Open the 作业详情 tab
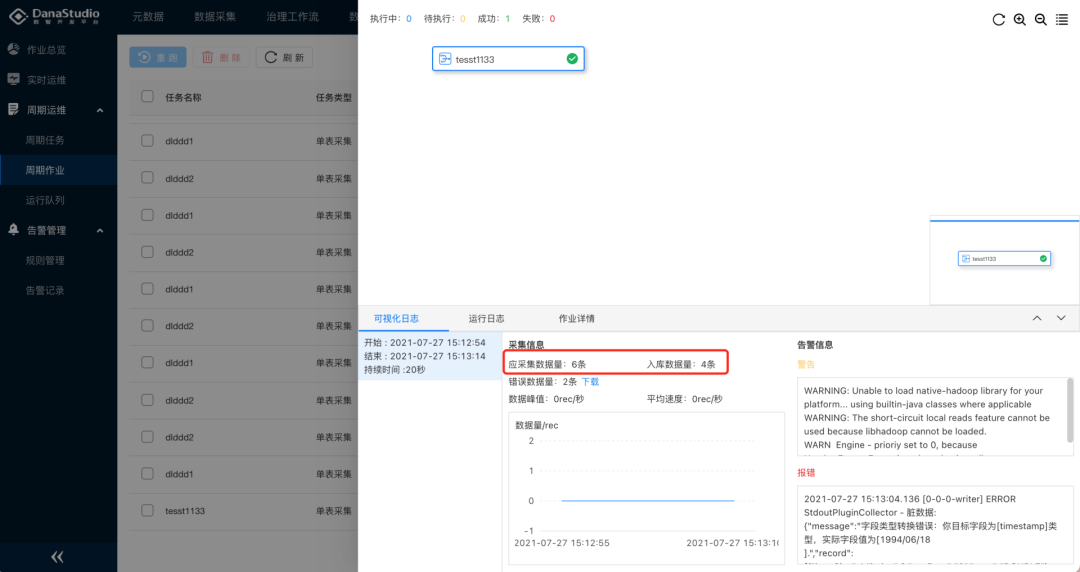This screenshot has width=1080, height=572. click(577, 318)
